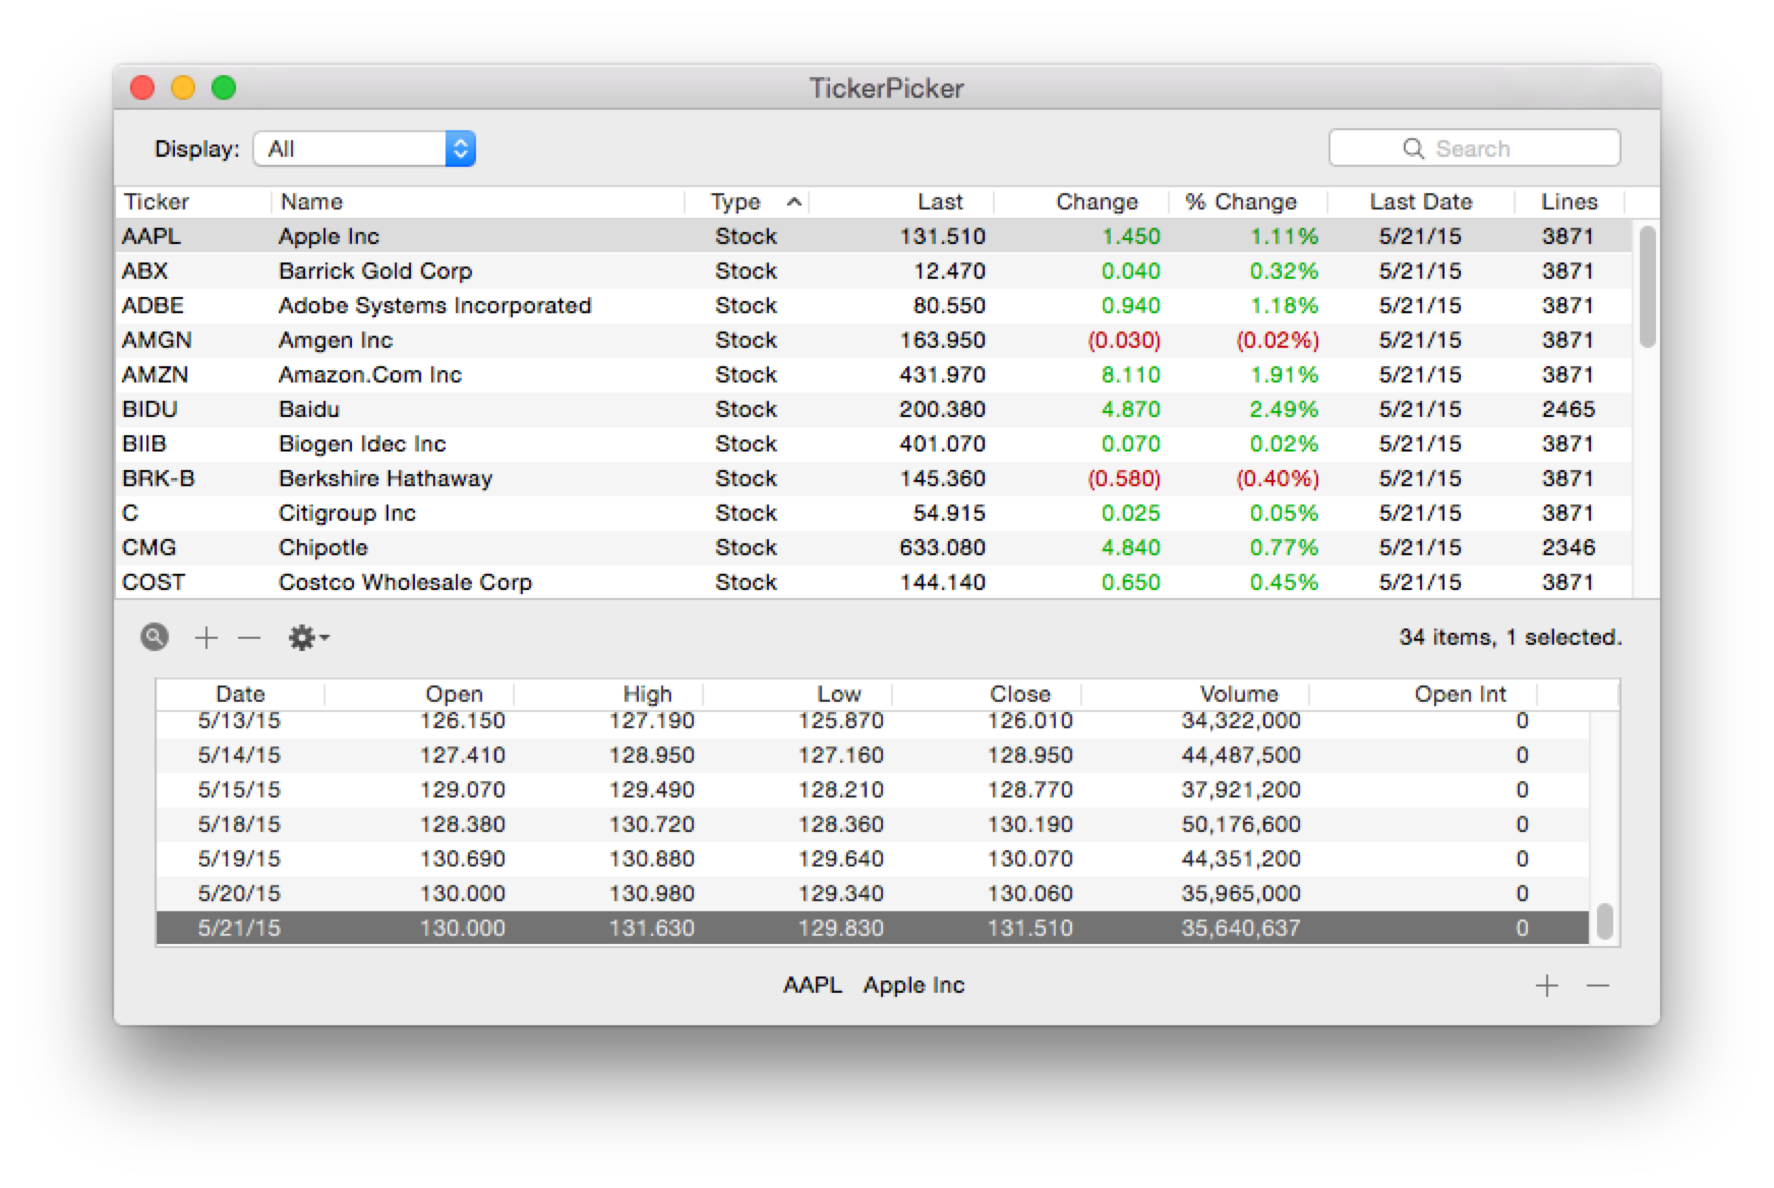Add a price row with the bottom-right plus
Screen dimensions: 1774x1188
(1546, 985)
